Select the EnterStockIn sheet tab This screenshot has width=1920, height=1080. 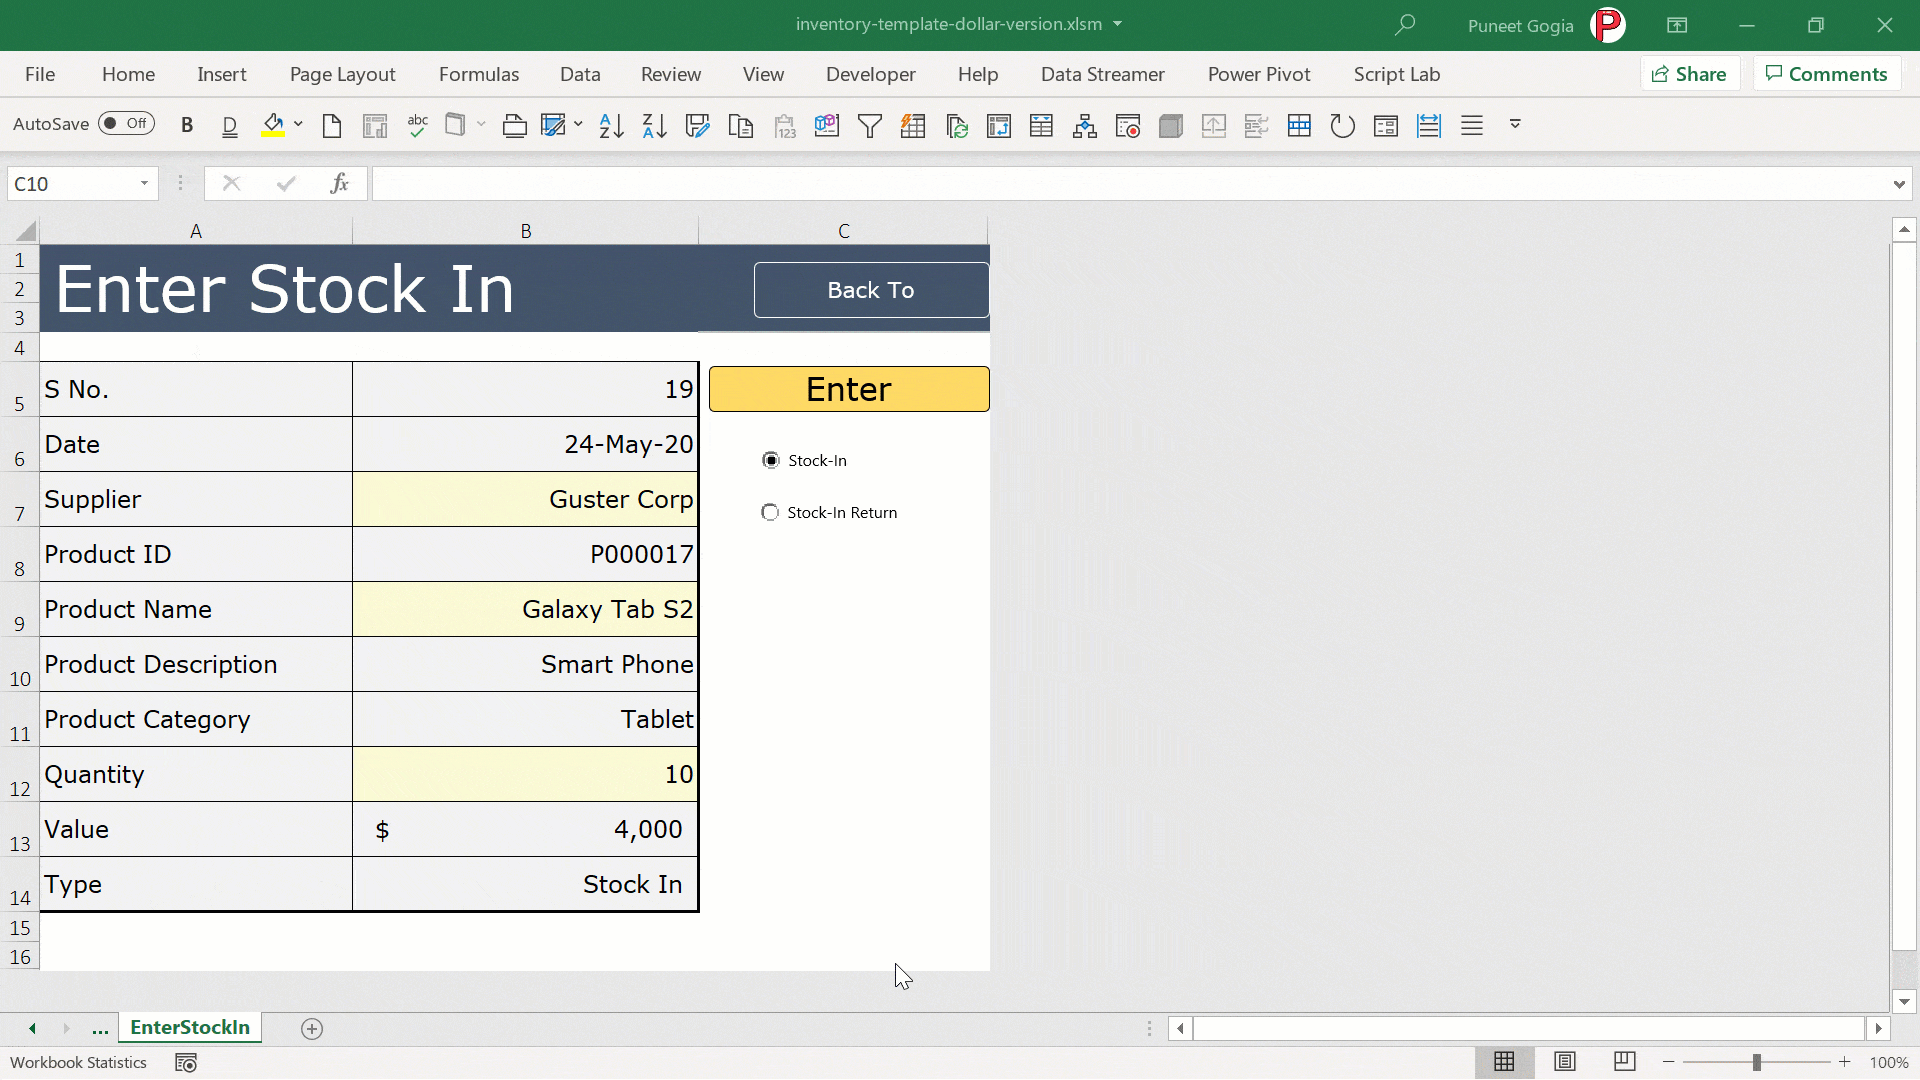(x=189, y=1027)
